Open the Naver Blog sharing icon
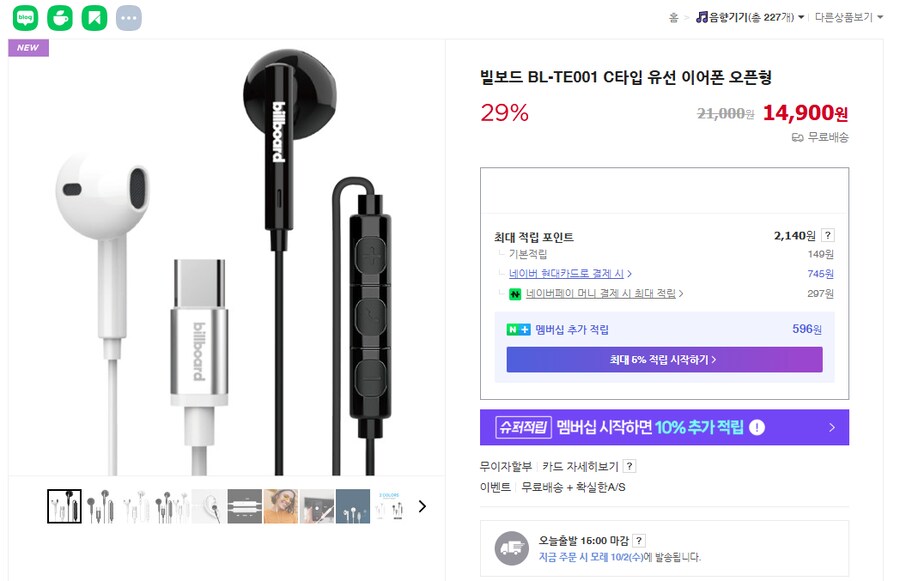Viewport: 900px width, 581px height. tap(25, 17)
